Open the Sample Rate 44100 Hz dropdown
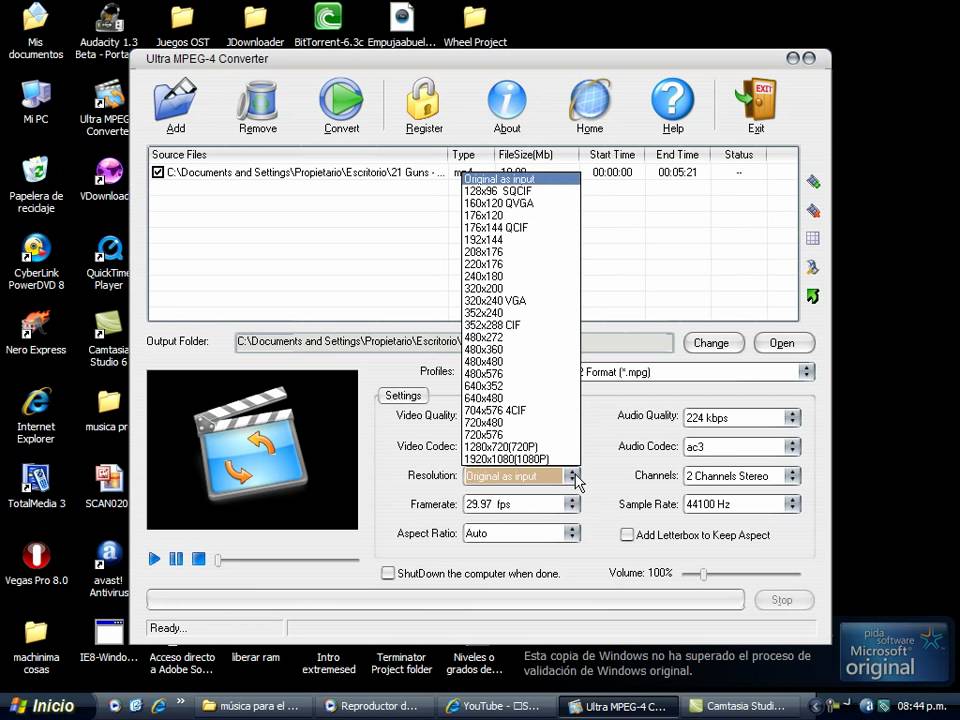The width and height of the screenshot is (960, 720). (x=792, y=504)
